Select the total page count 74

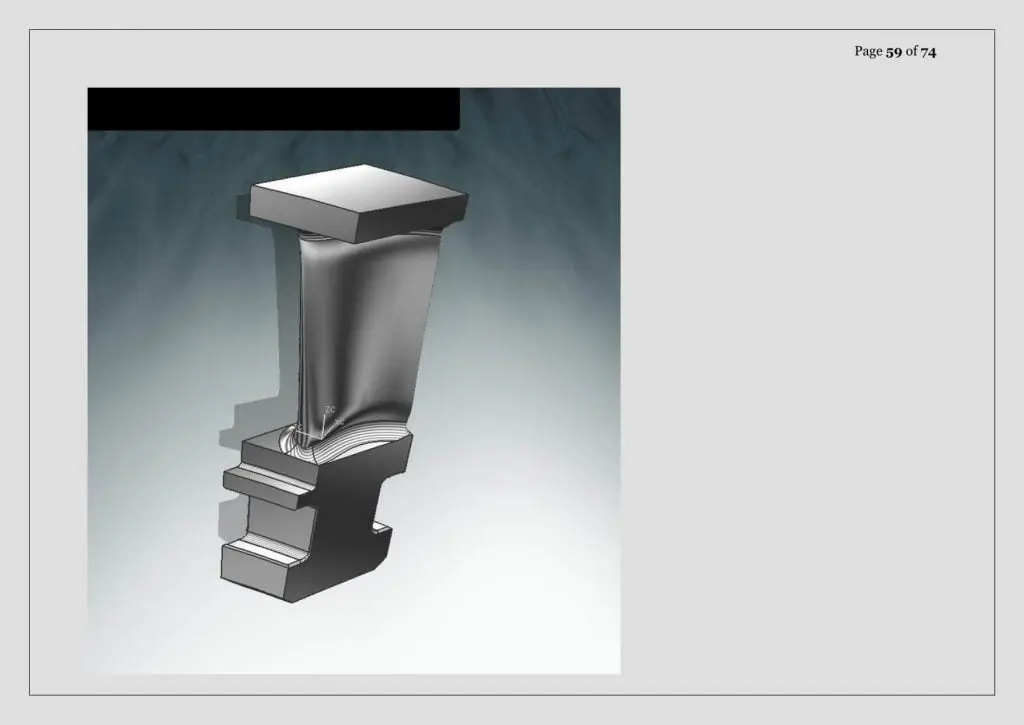click(x=928, y=52)
